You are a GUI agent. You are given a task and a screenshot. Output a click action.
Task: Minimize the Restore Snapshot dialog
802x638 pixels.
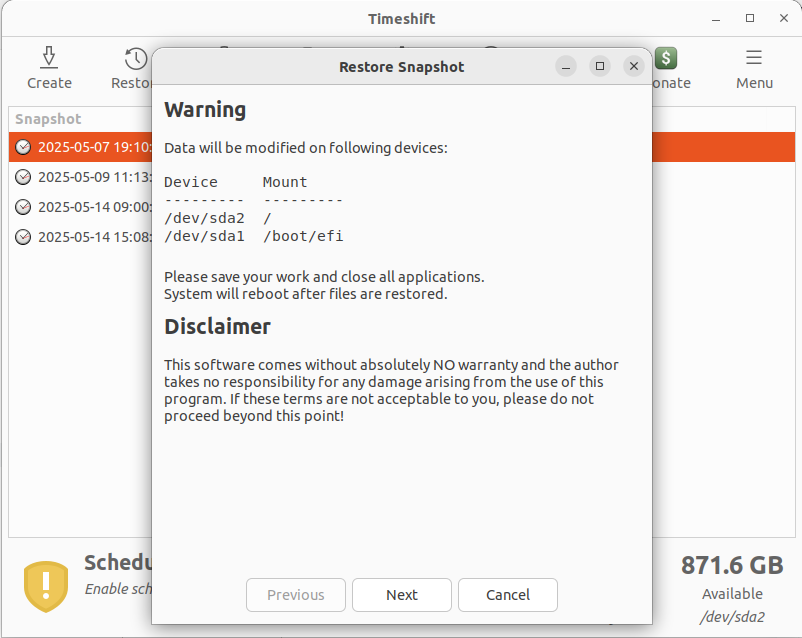pyautogui.click(x=566, y=66)
